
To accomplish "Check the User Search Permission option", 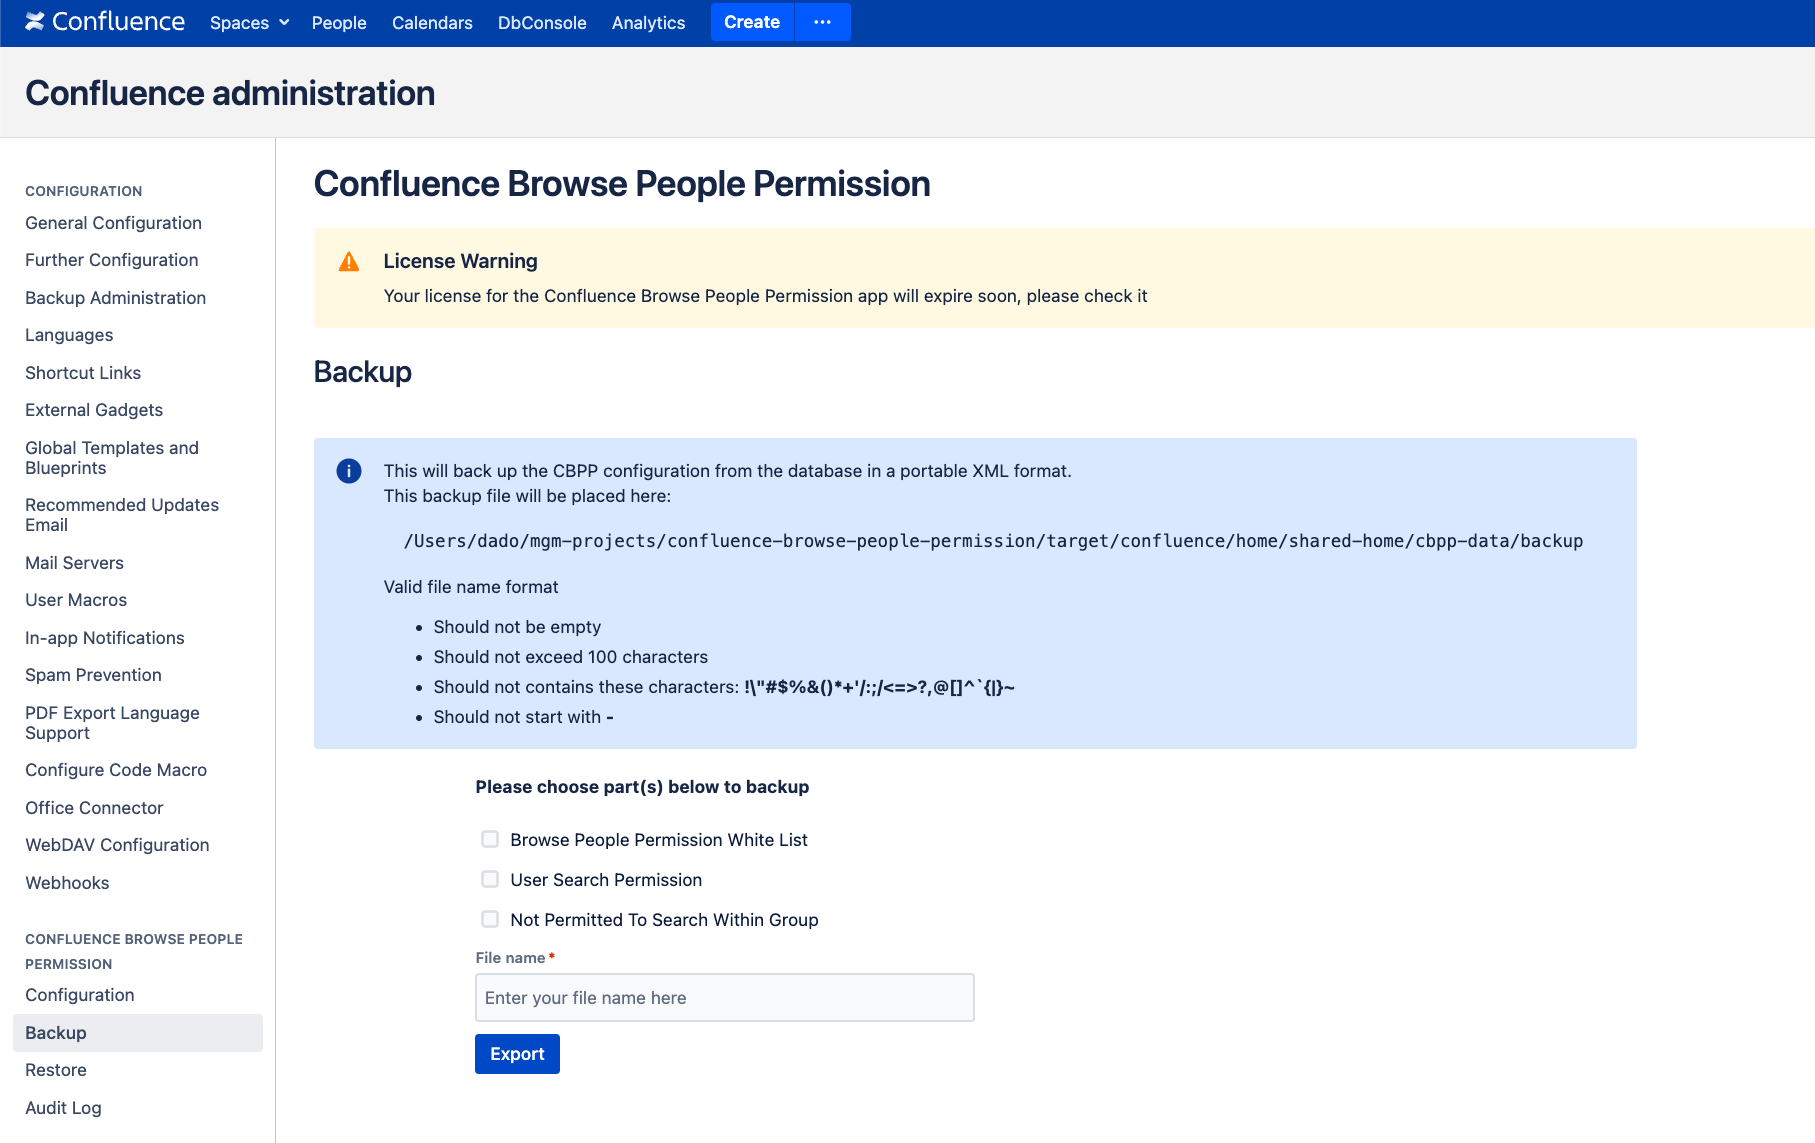I will pos(490,879).
